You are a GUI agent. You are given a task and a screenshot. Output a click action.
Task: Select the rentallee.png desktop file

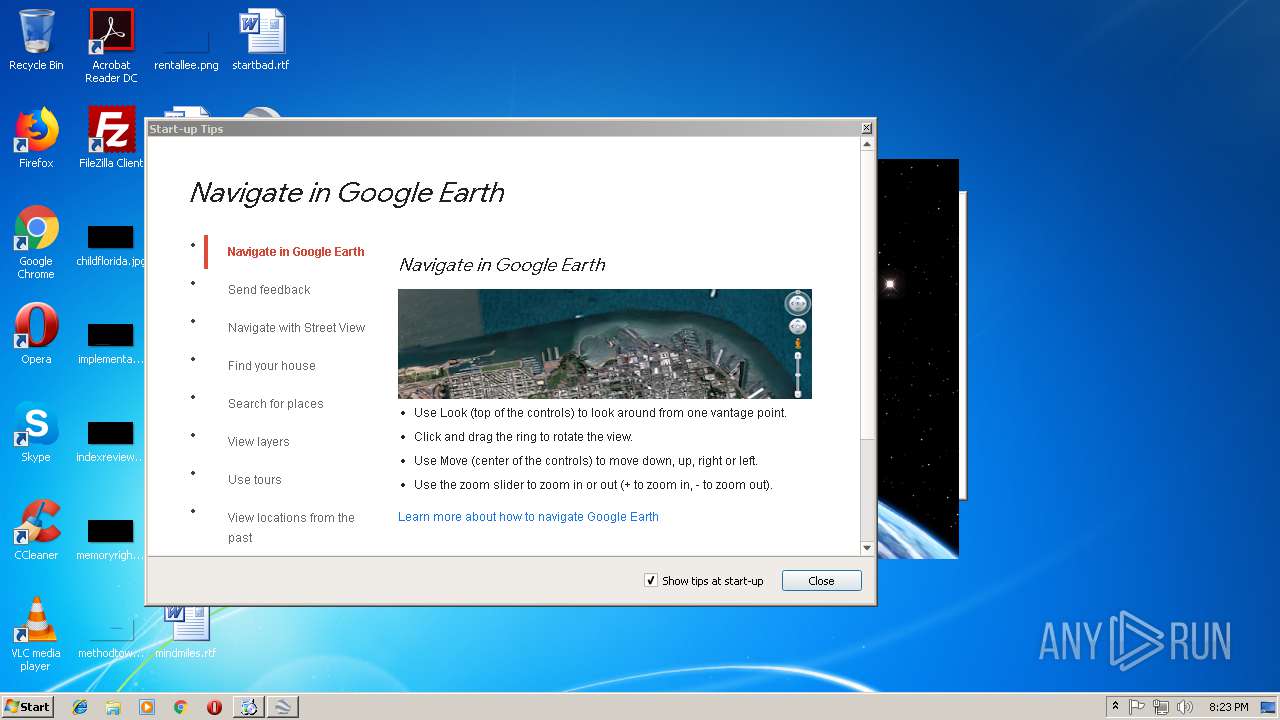pyautogui.click(x=186, y=46)
